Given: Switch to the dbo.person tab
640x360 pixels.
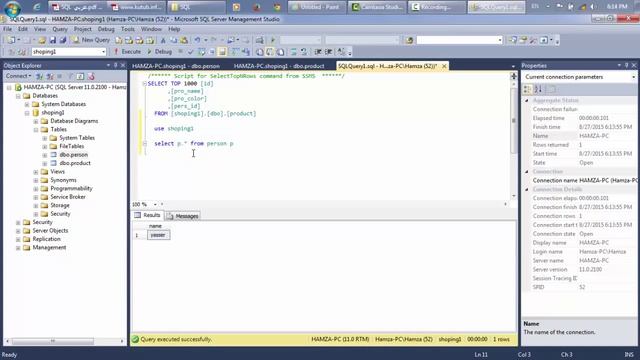Looking at the screenshot, I should [176, 66].
